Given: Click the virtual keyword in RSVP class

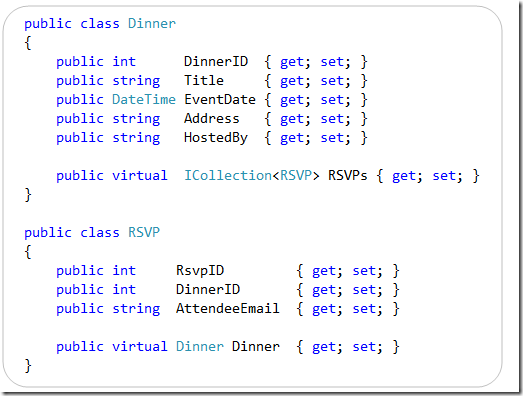Looking at the screenshot, I should tap(140, 347).
